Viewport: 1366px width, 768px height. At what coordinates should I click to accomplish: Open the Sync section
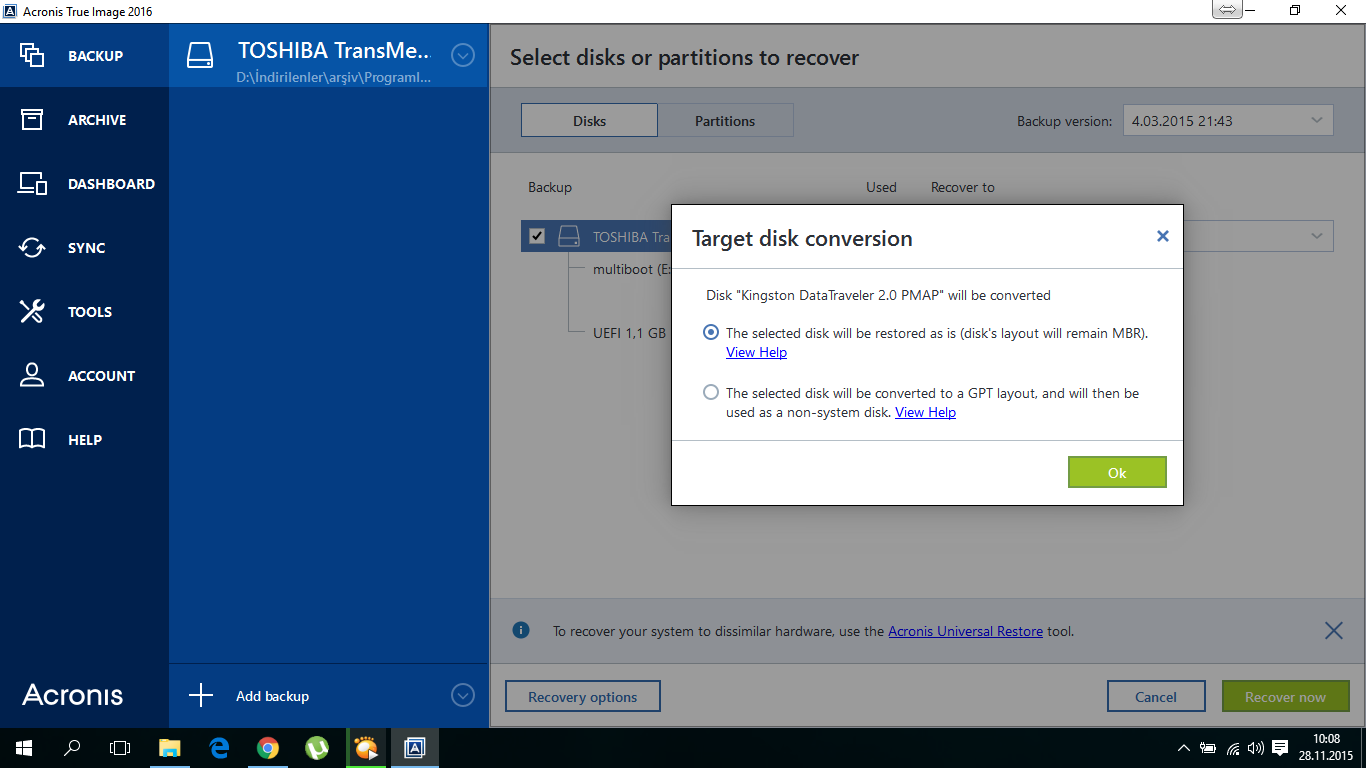84,248
